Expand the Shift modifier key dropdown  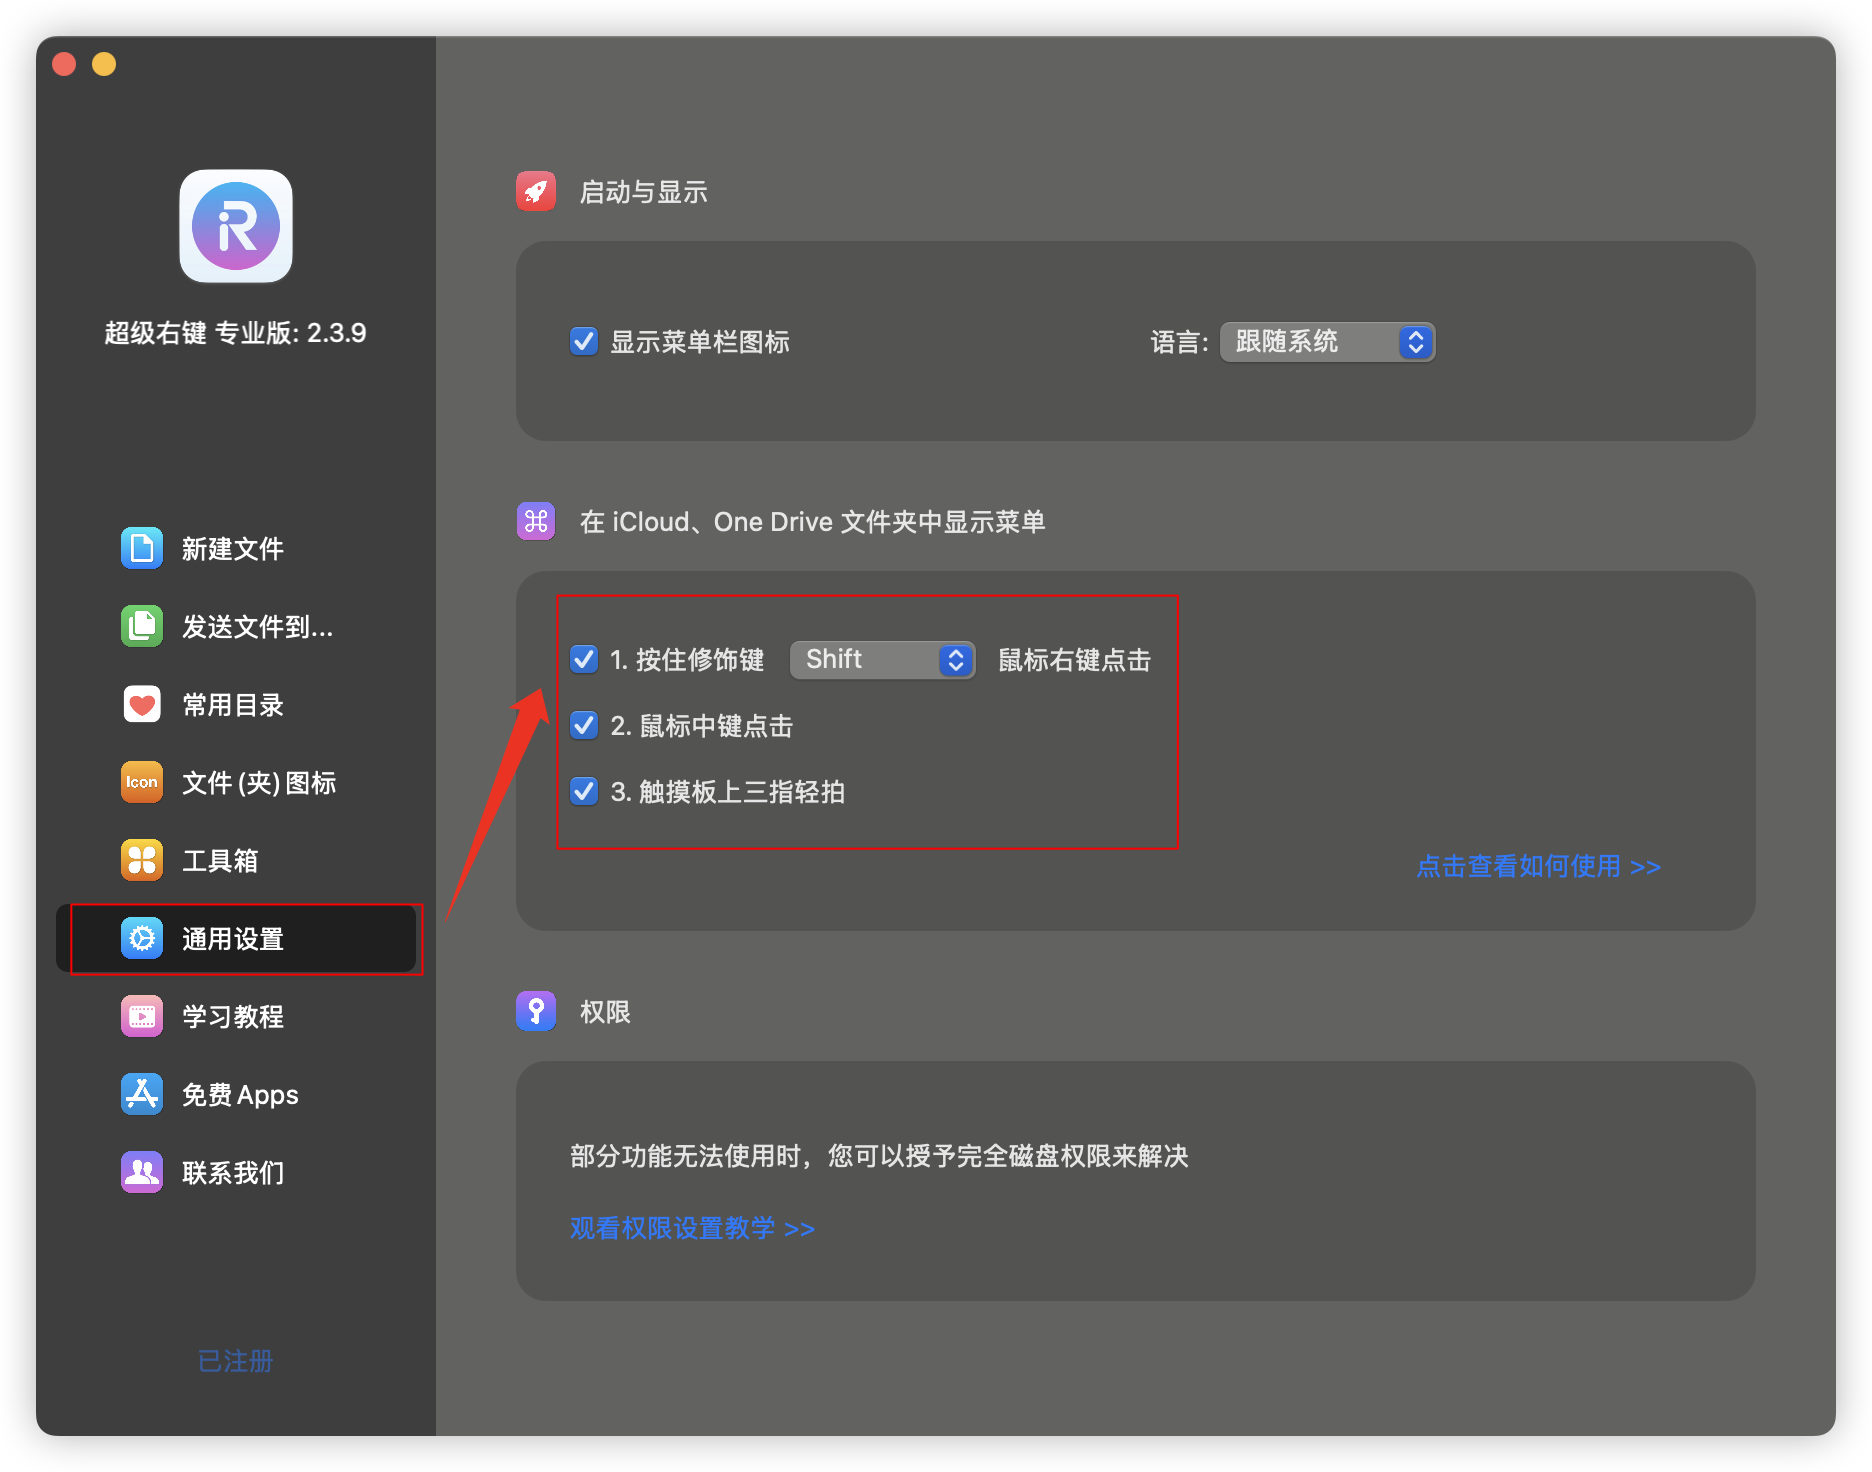point(882,660)
